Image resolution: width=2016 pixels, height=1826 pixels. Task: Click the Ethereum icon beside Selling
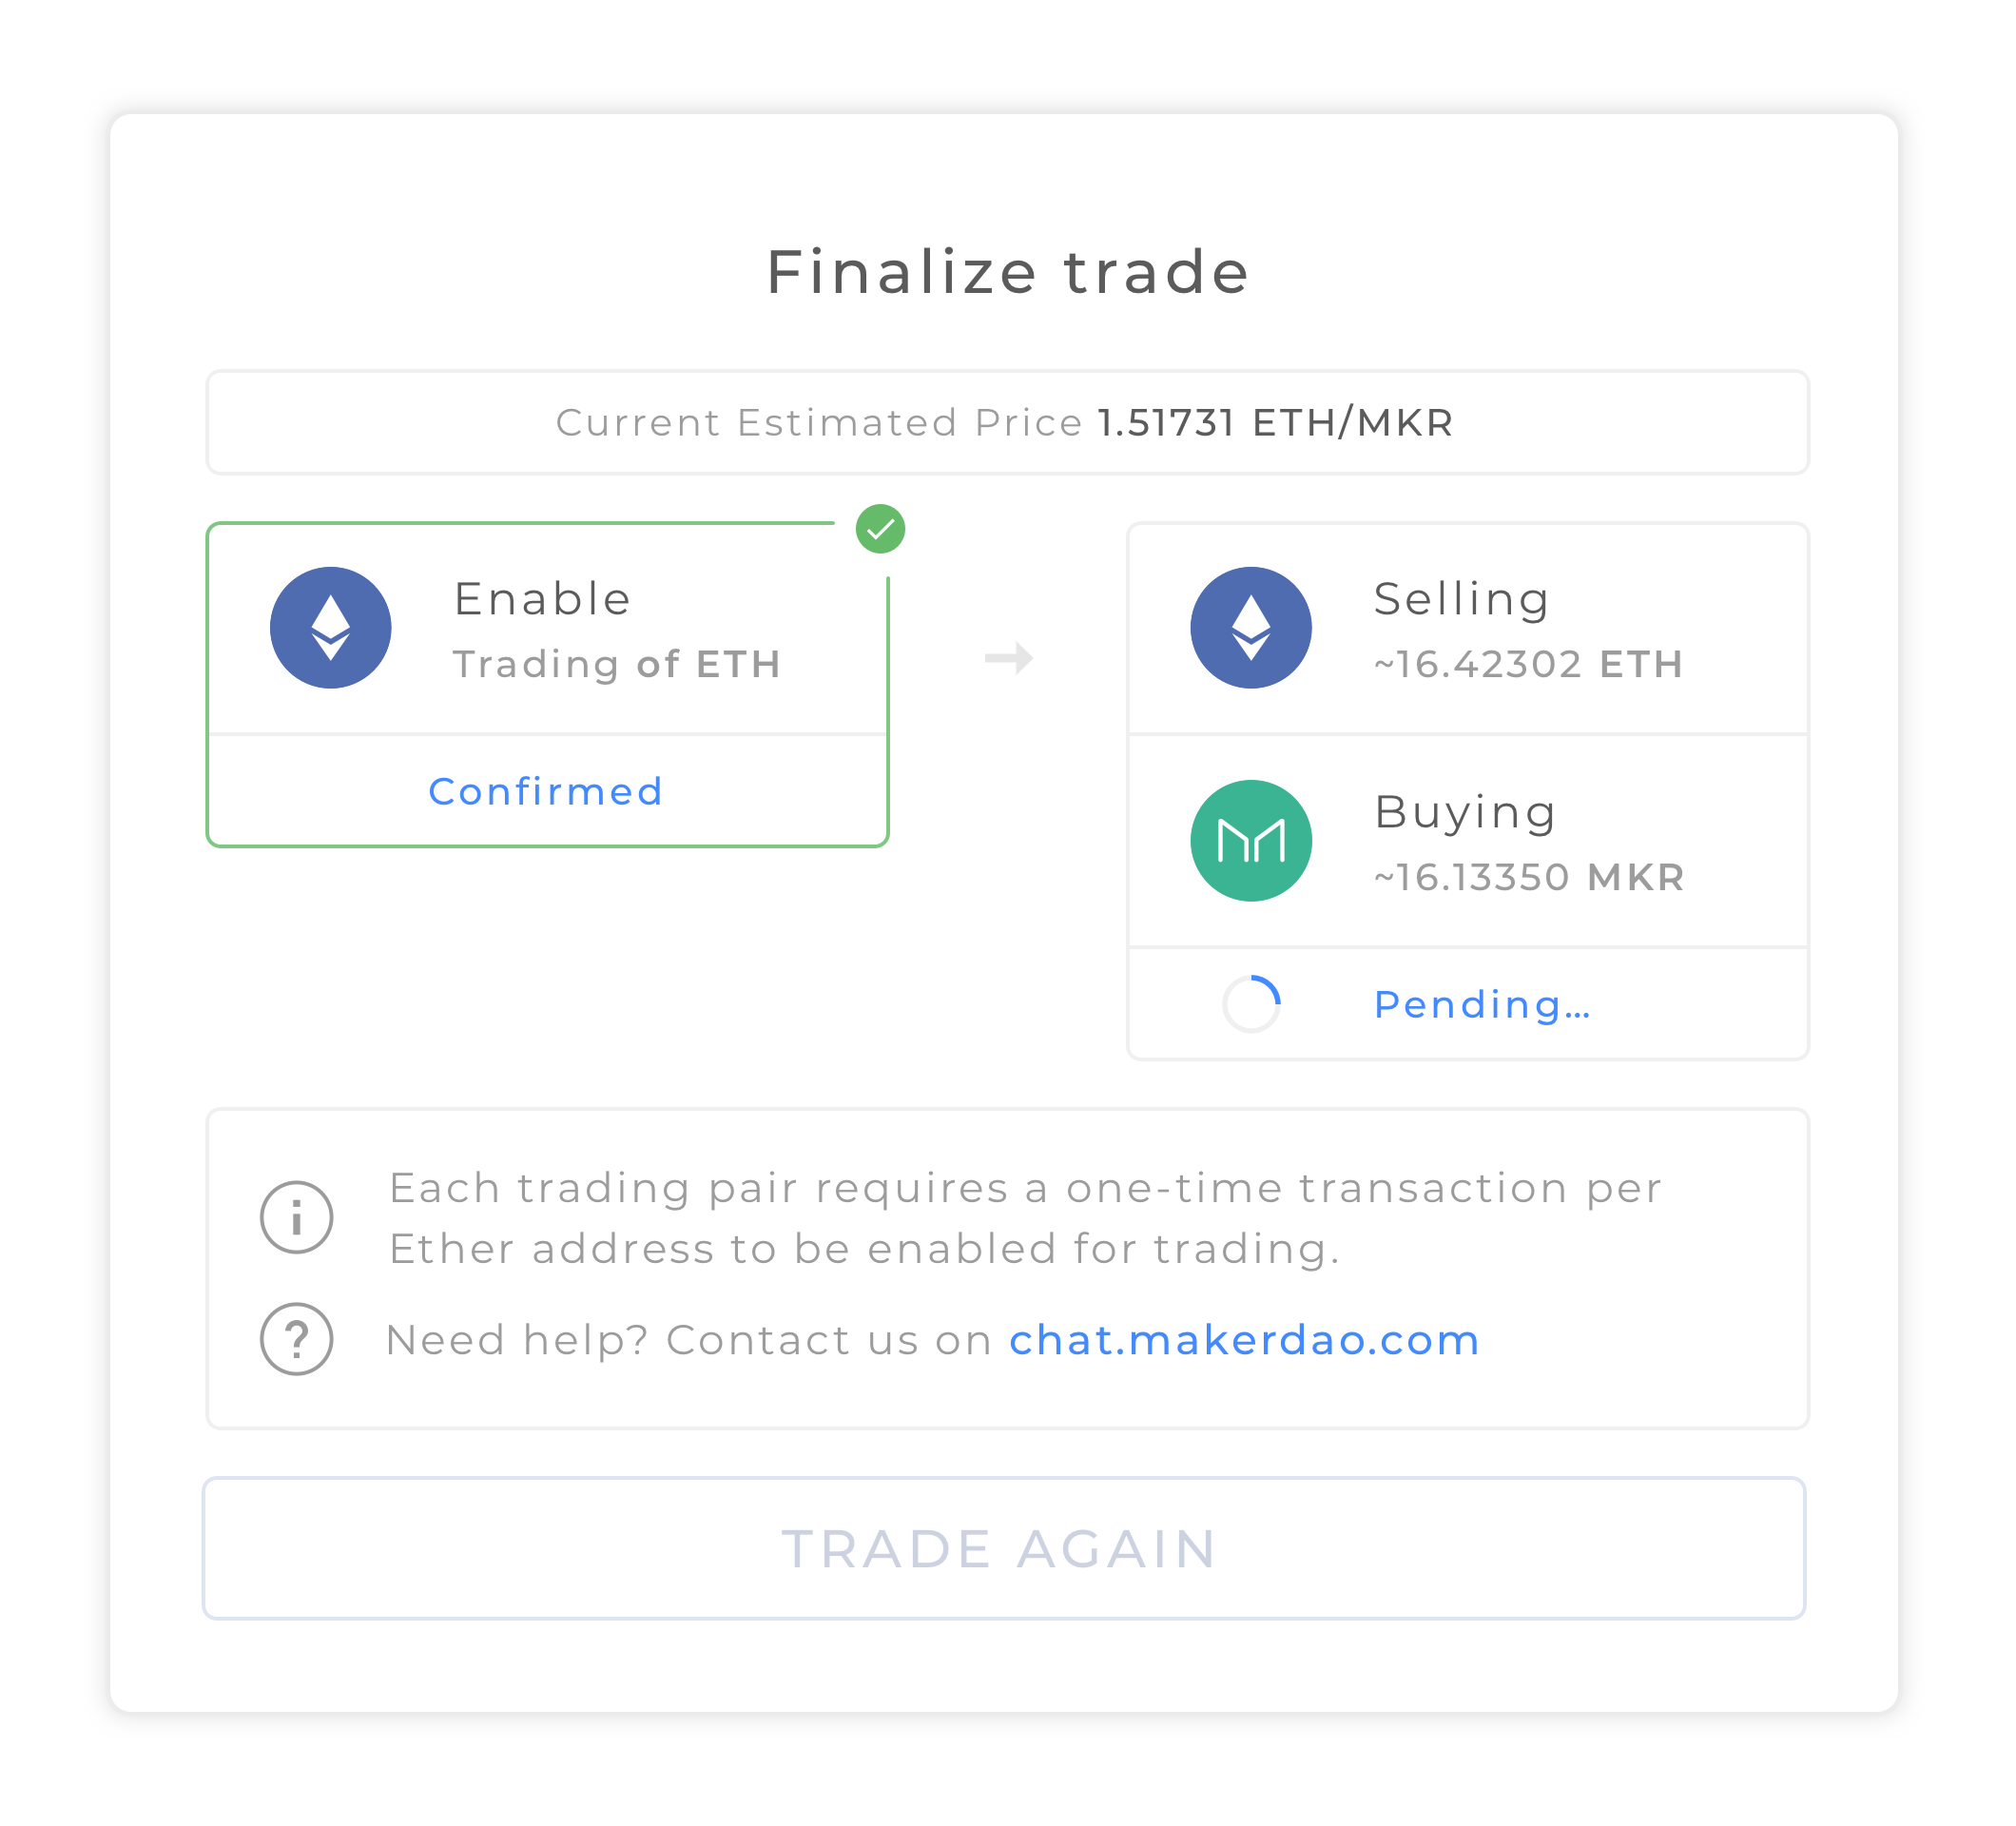[x=1250, y=627]
